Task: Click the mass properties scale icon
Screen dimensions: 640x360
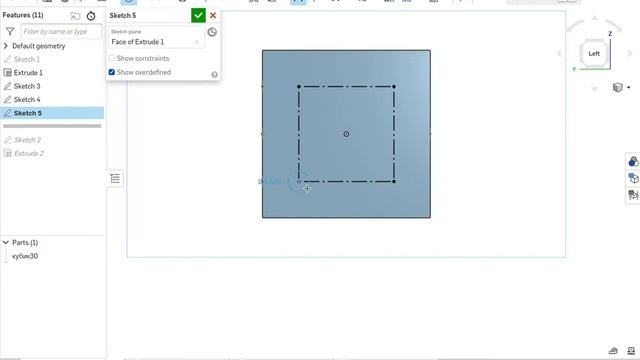Action: pyautogui.click(x=631, y=351)
